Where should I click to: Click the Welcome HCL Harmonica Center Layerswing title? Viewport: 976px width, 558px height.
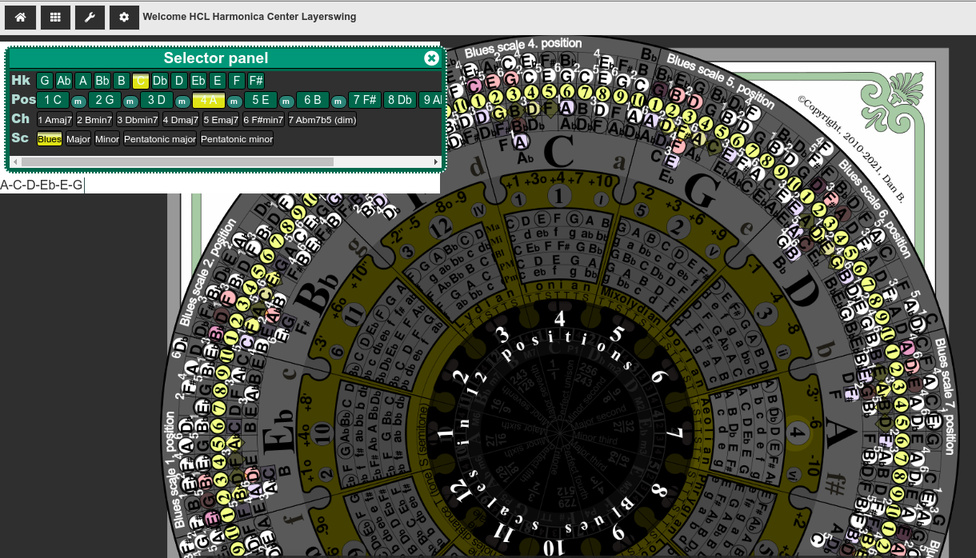click(250, 17)
